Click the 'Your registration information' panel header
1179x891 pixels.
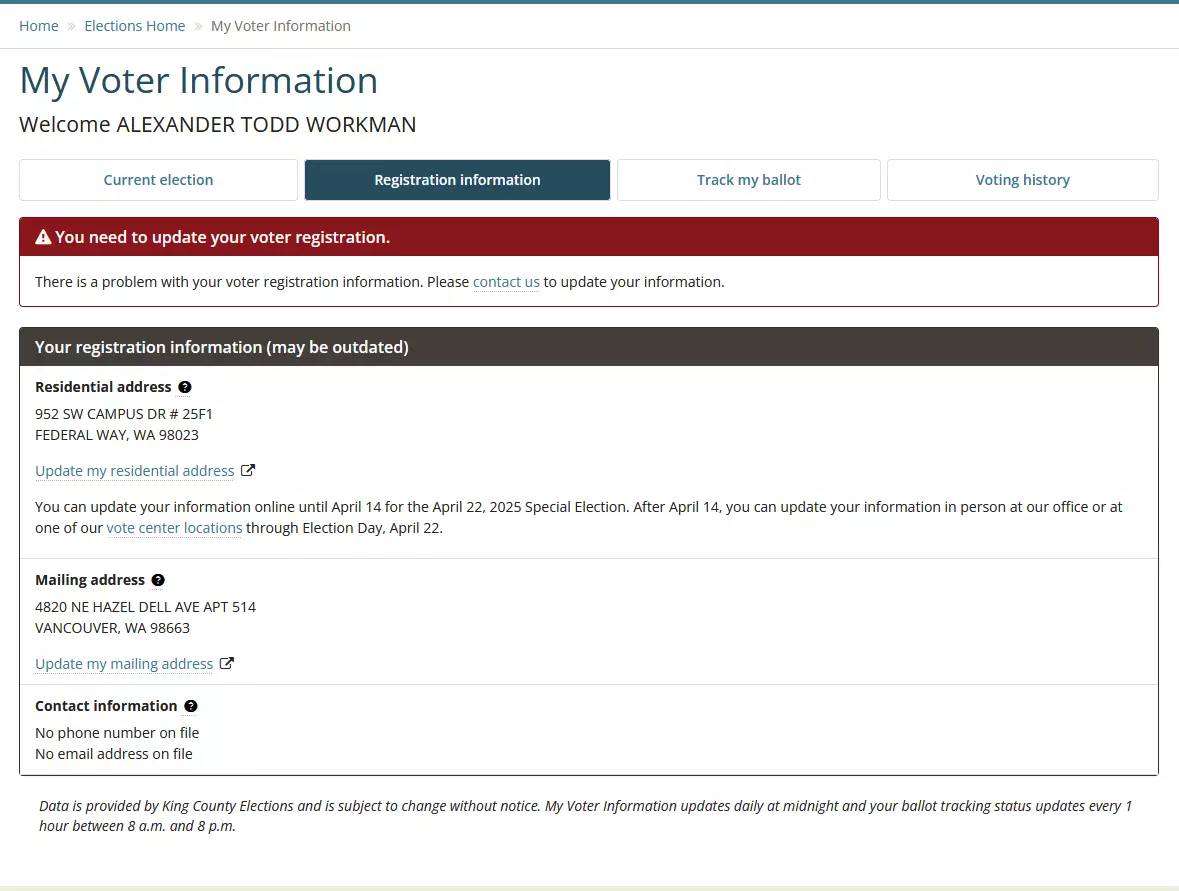(x=222, y=347)
